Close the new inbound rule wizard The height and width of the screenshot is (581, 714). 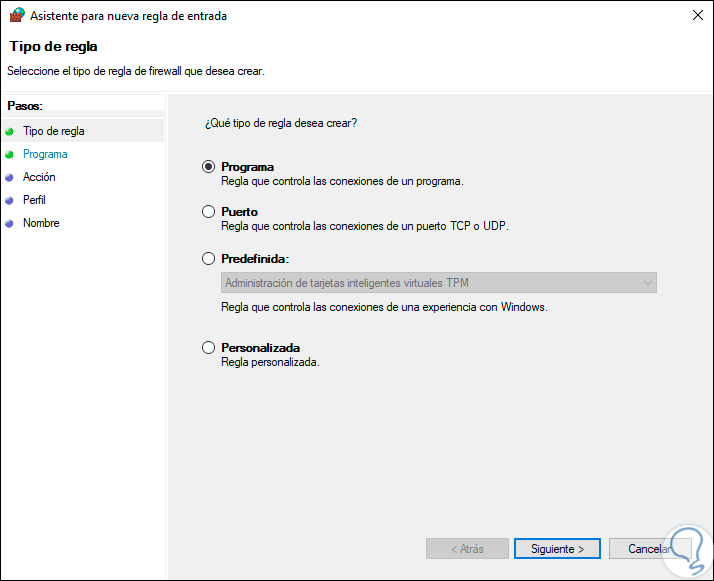tap(696, 15)
